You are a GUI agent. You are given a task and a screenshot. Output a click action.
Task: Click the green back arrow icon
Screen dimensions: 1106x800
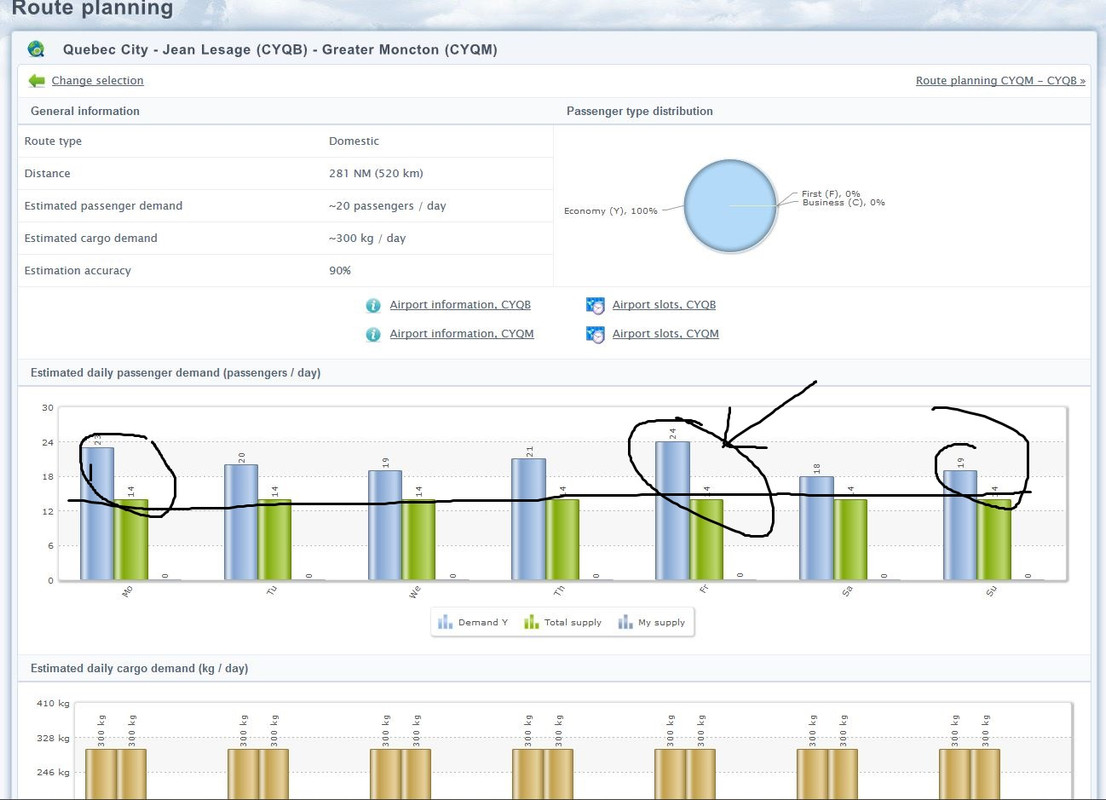(37, 80)
